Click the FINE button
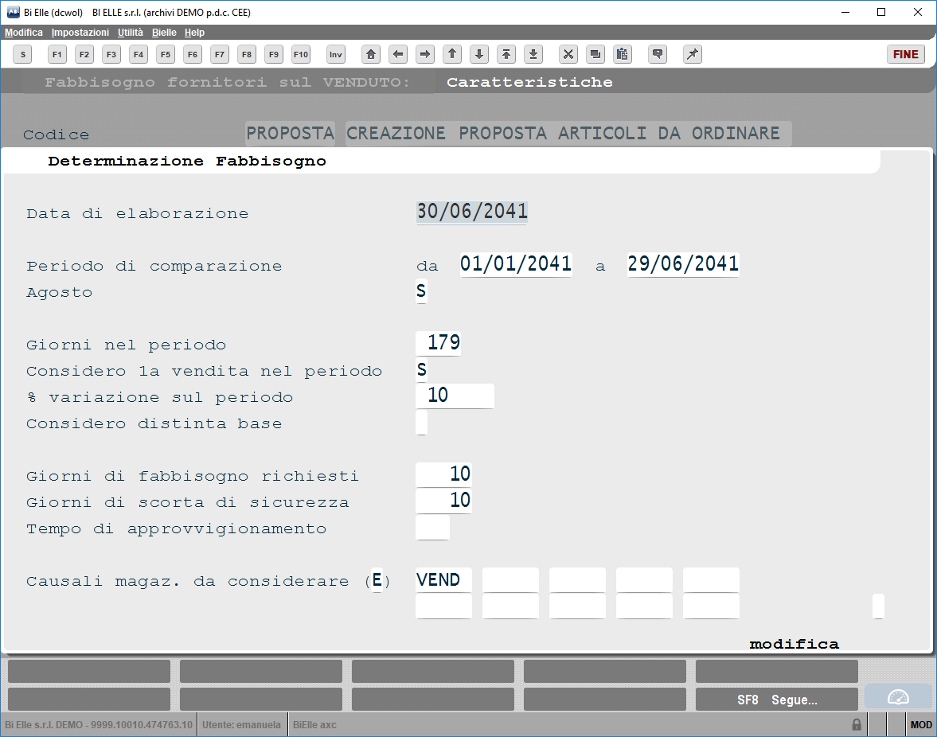 [905, 54]
